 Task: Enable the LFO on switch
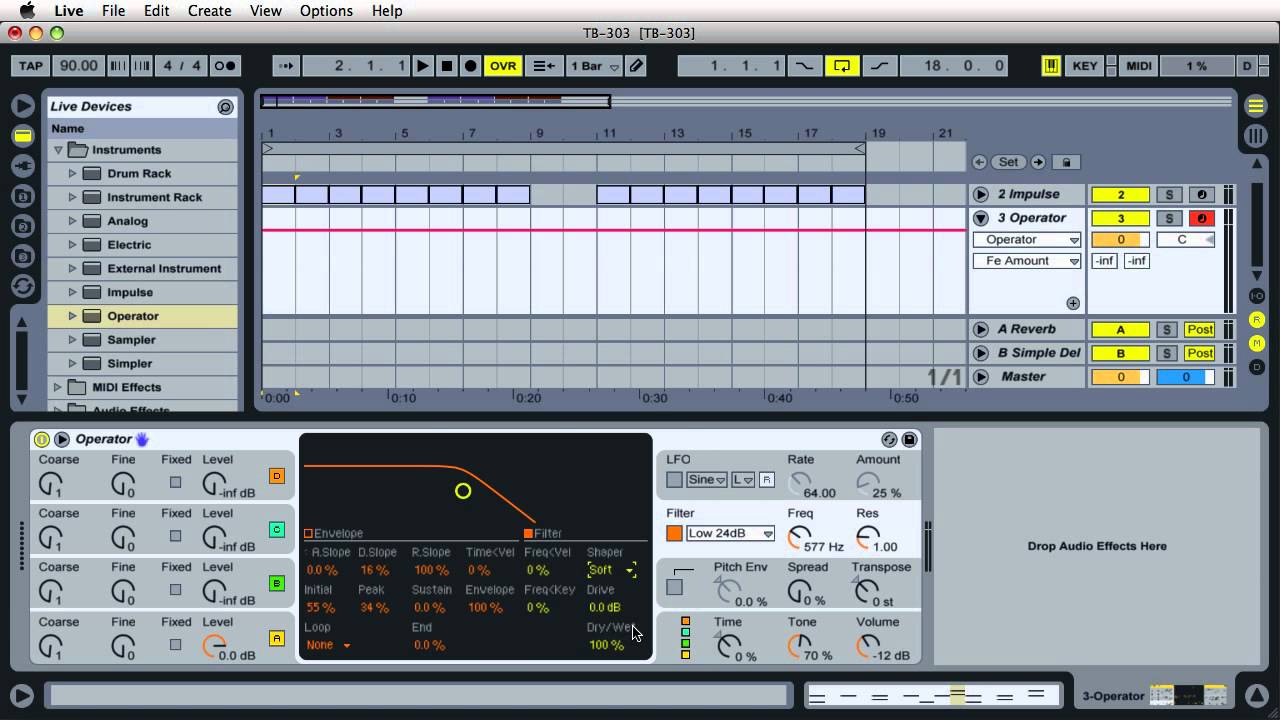[x=675, y=480]
